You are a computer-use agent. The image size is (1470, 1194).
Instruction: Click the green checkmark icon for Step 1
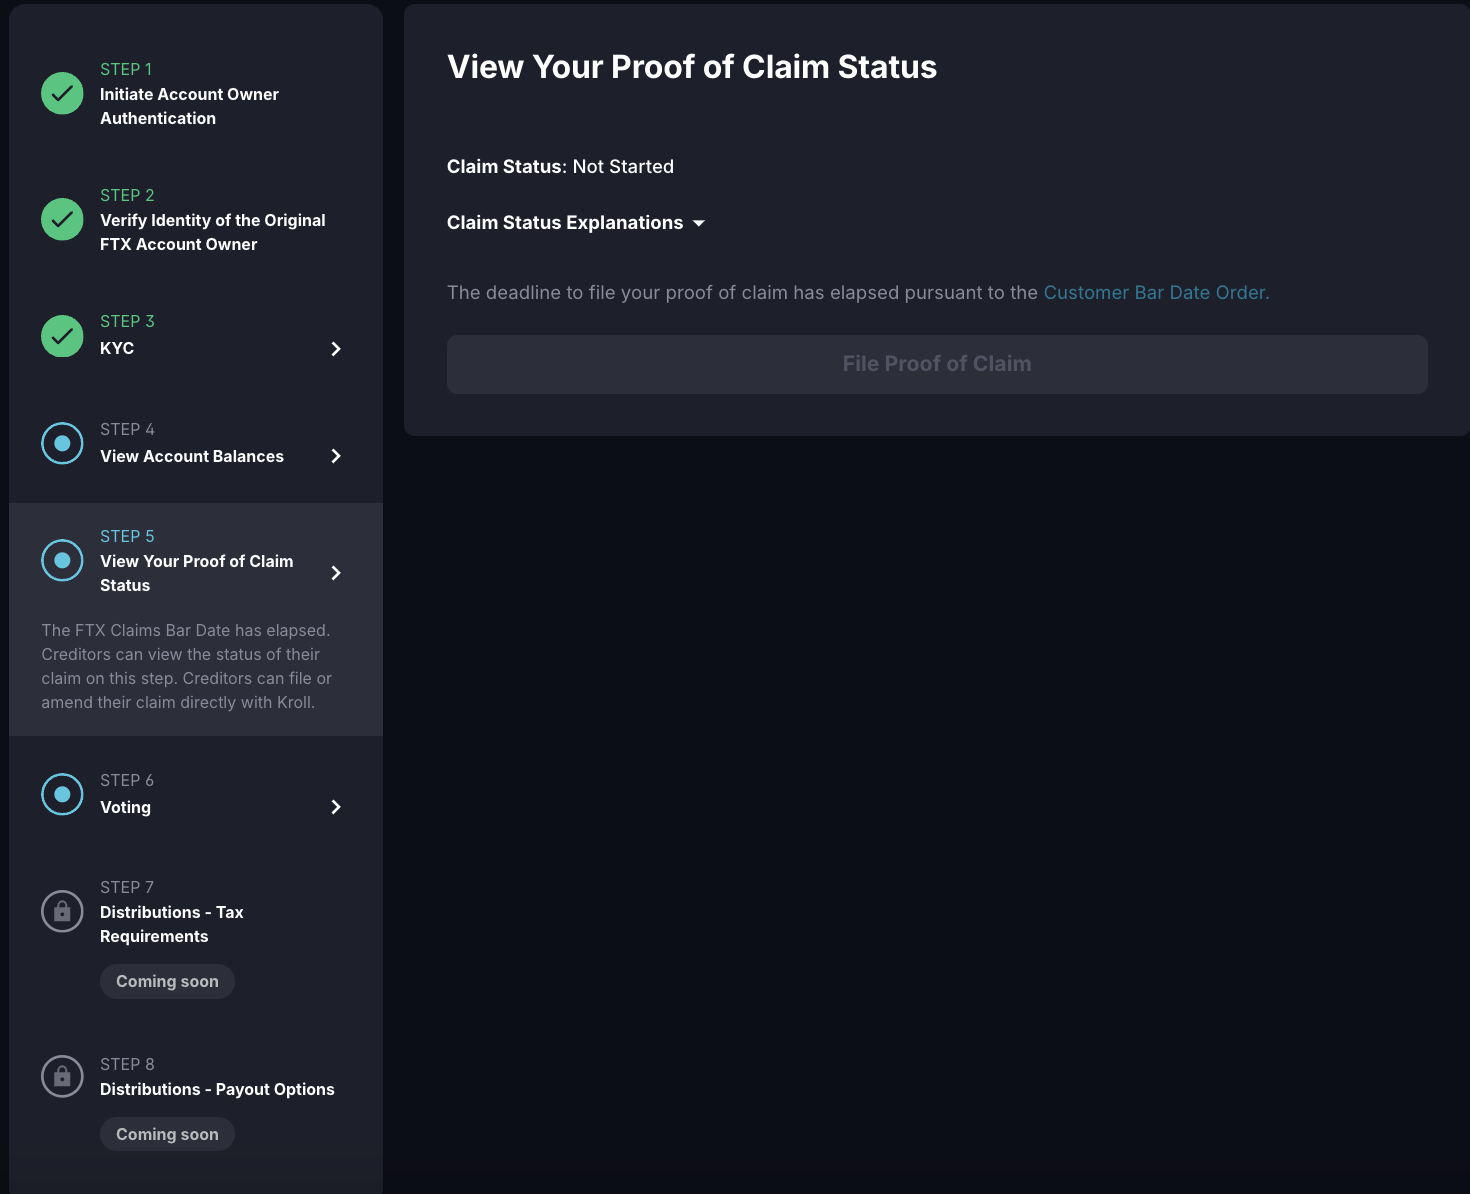(61, 93)
